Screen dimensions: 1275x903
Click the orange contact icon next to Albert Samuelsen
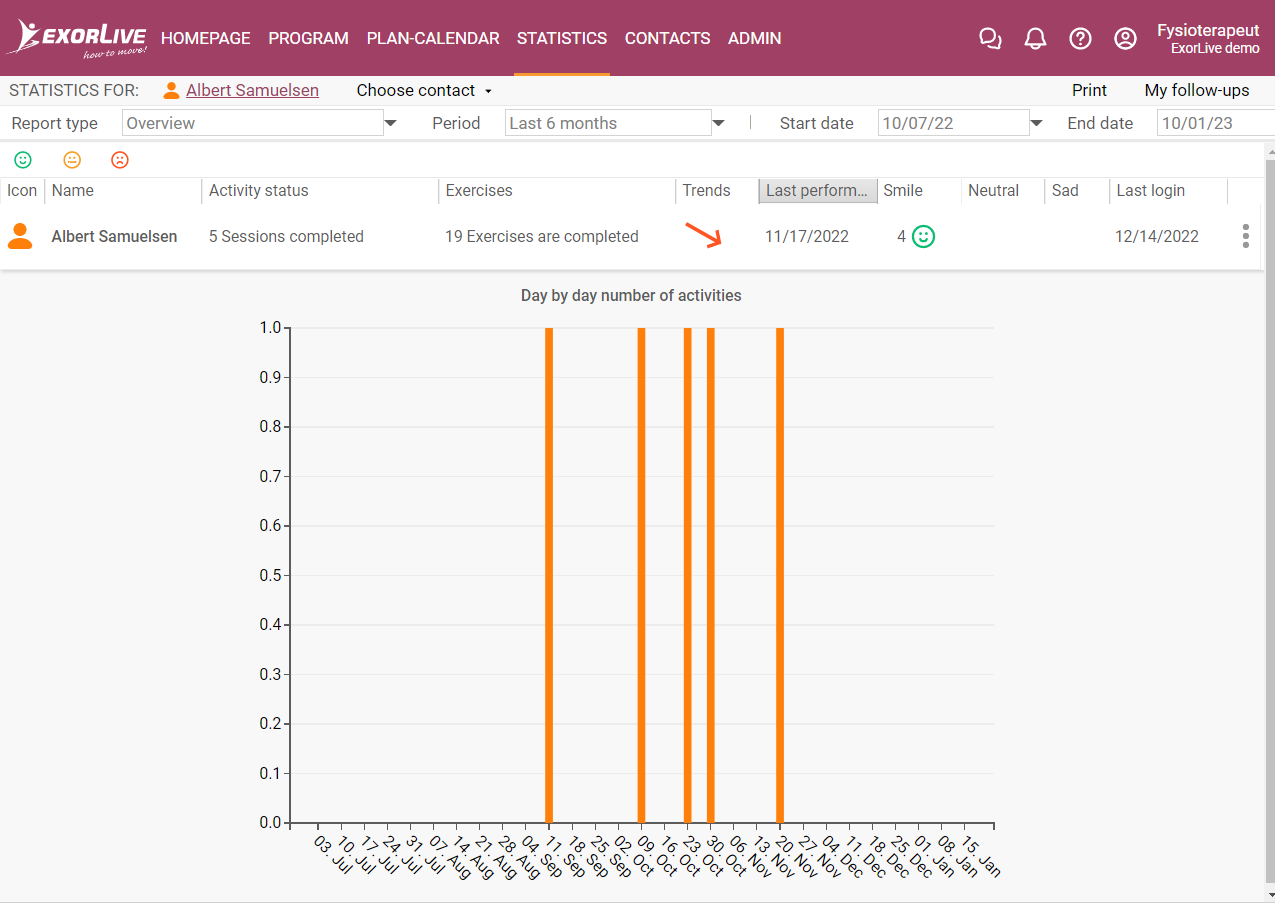(20, 236)
